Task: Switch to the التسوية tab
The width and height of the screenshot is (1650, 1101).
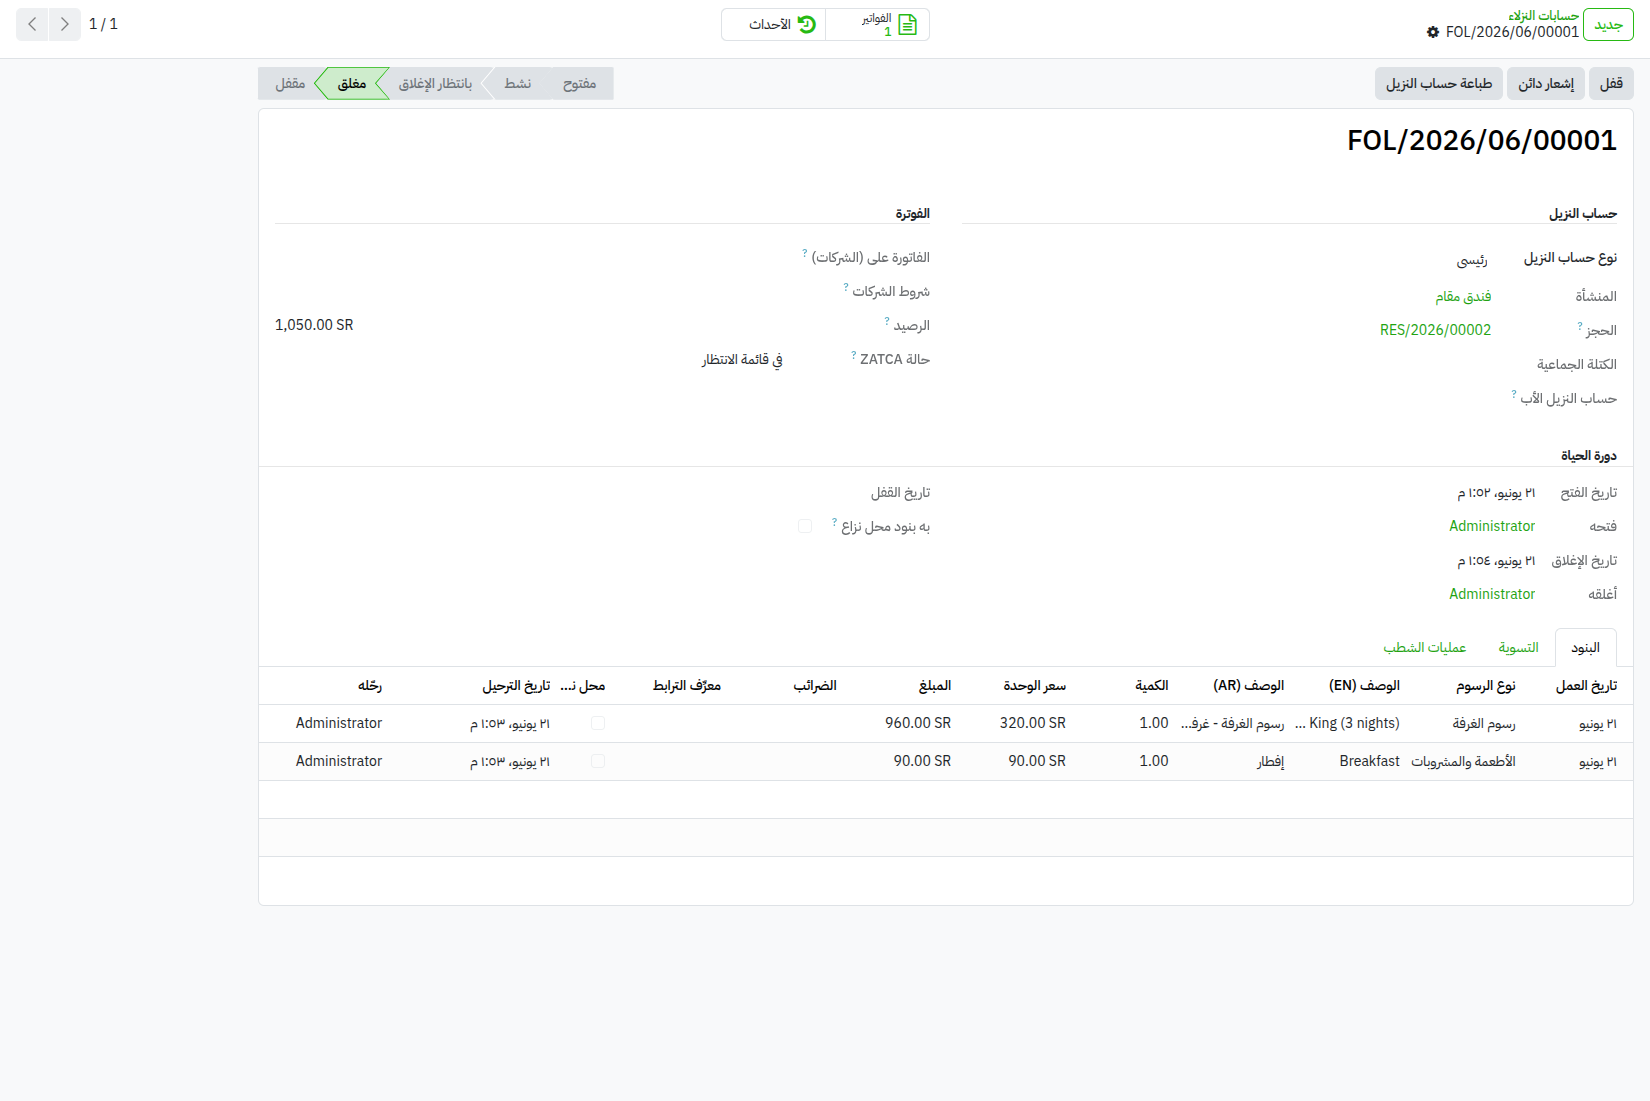Action: click(x=1518, y=648)
